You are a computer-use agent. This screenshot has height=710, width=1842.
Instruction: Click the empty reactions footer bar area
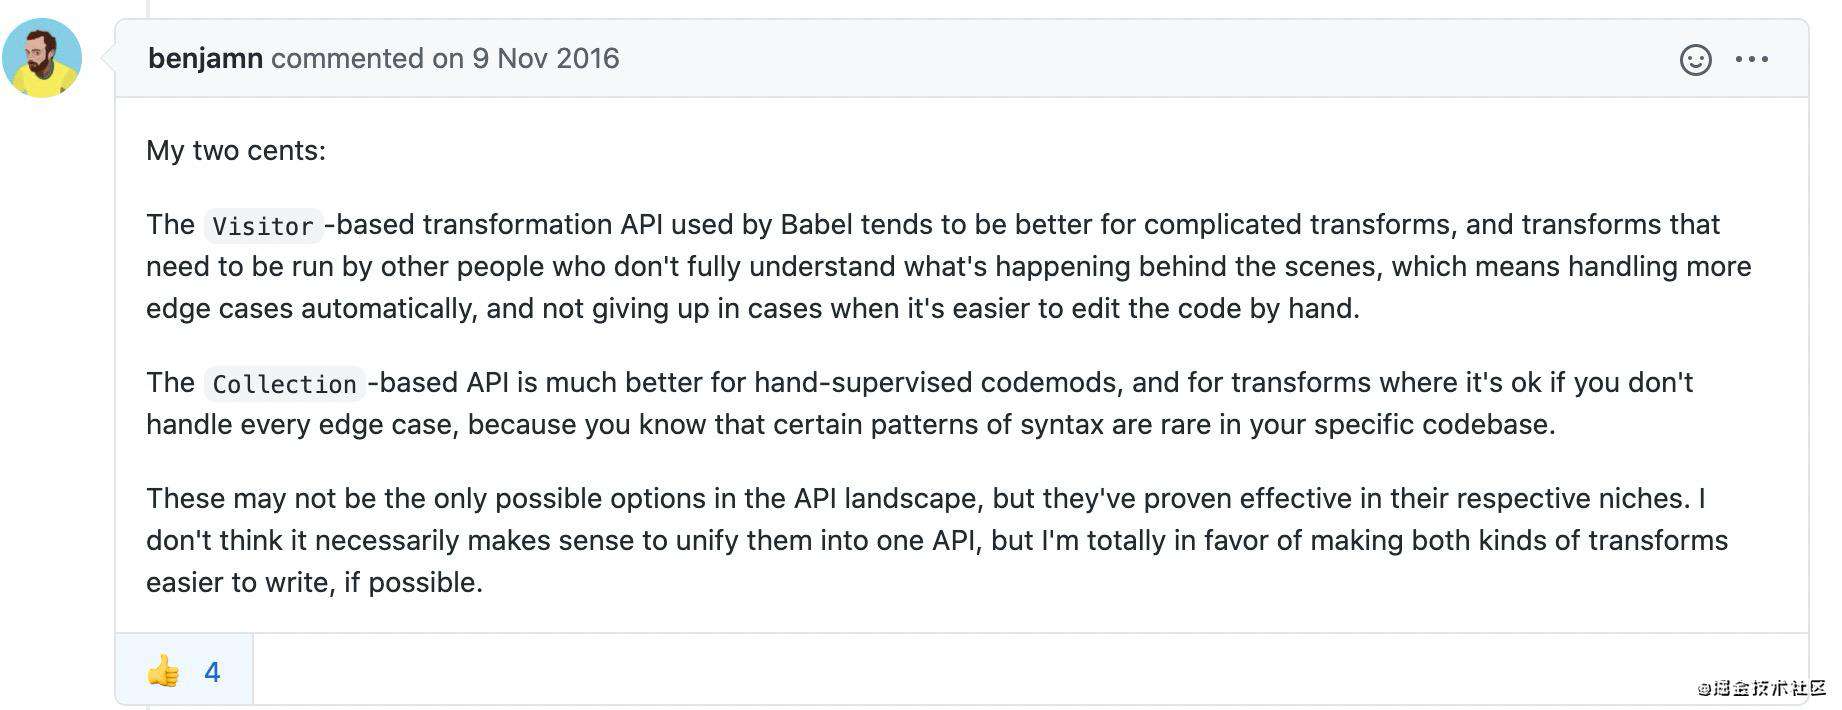1030,670
